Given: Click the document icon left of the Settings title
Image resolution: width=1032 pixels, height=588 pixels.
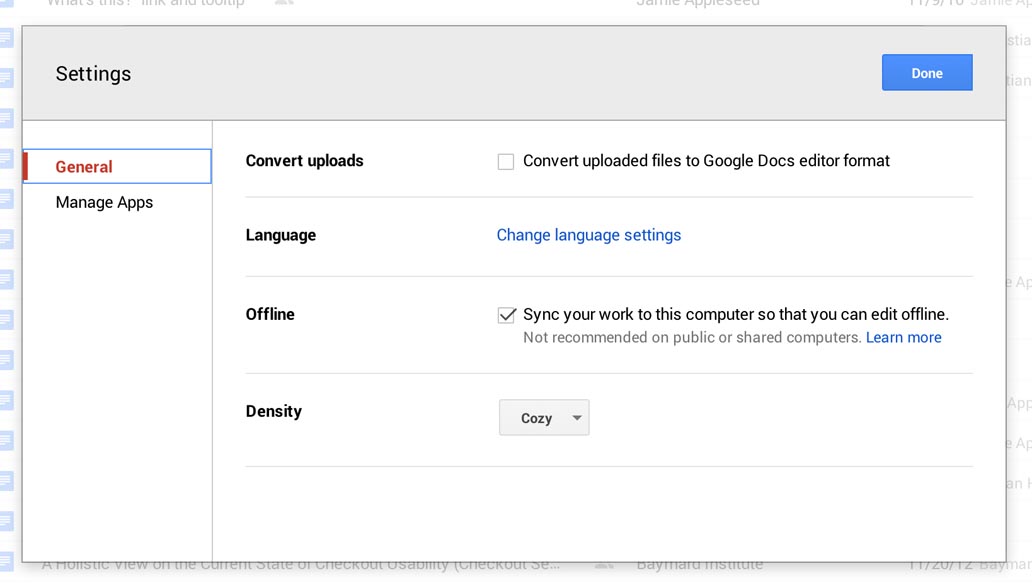Looking at the screenshot, I should click(6, 78).
